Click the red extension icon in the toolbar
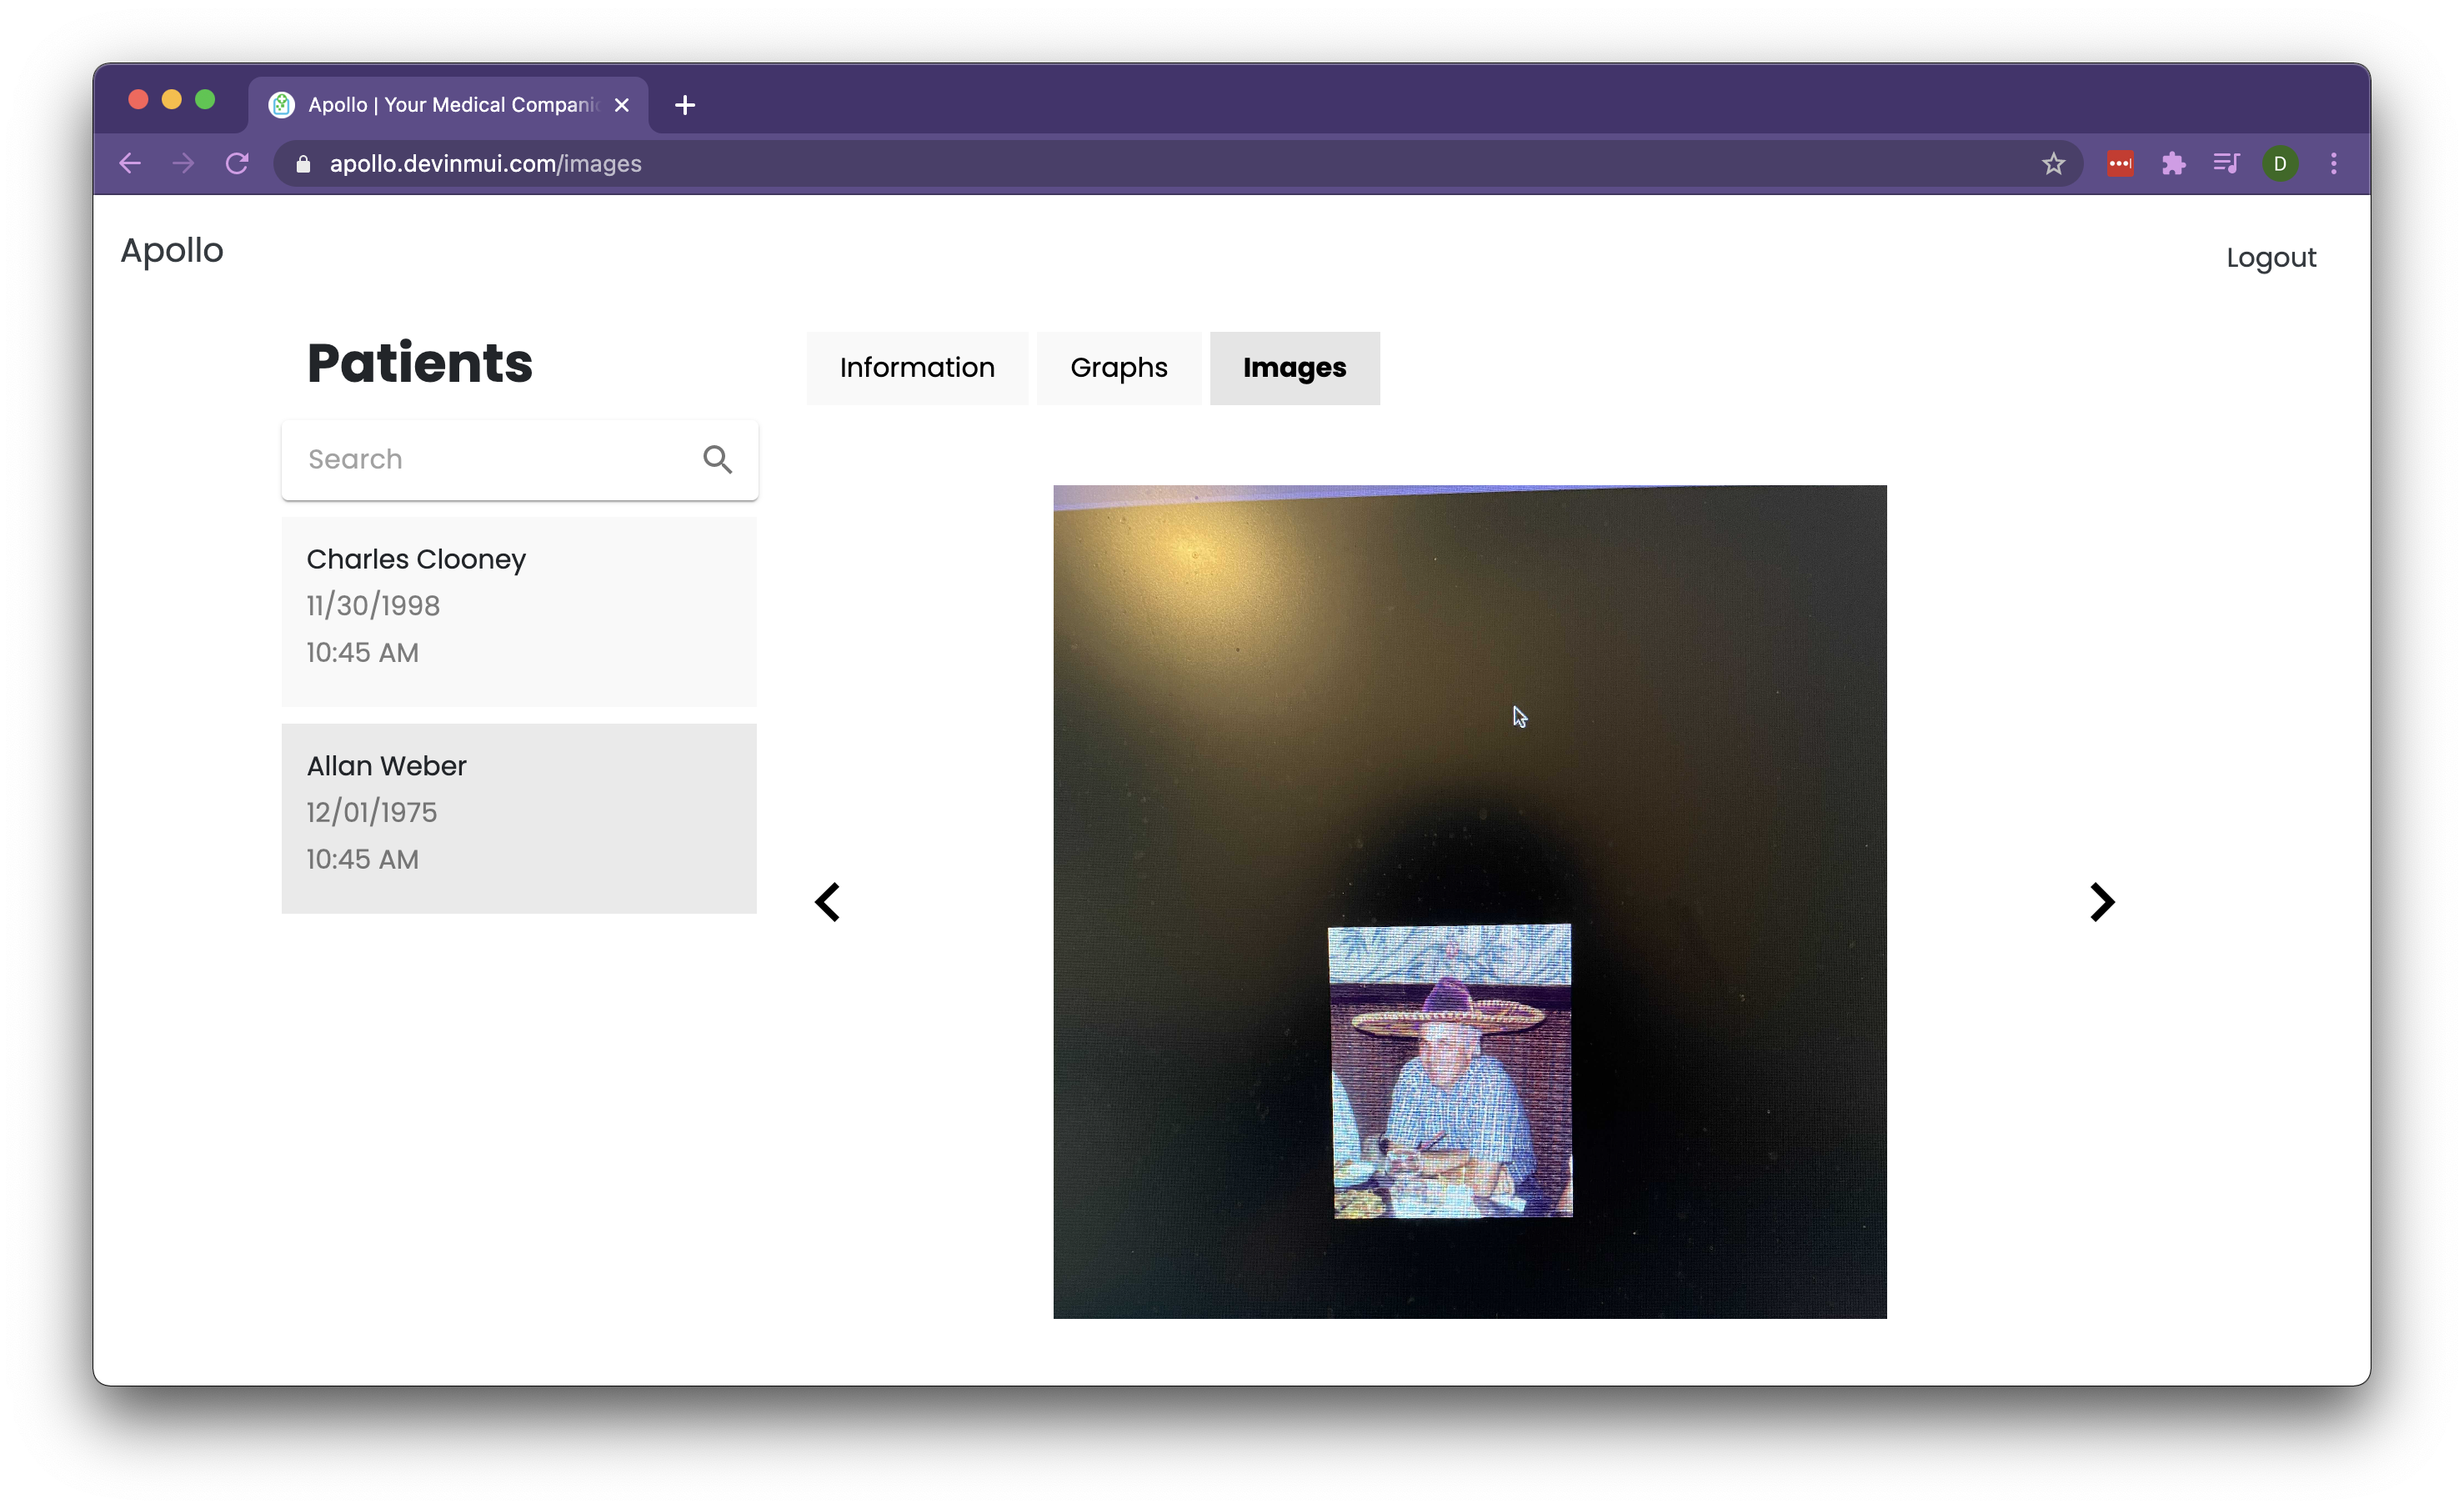The image size is (2464, 1509). click(x=2120, y=164)
